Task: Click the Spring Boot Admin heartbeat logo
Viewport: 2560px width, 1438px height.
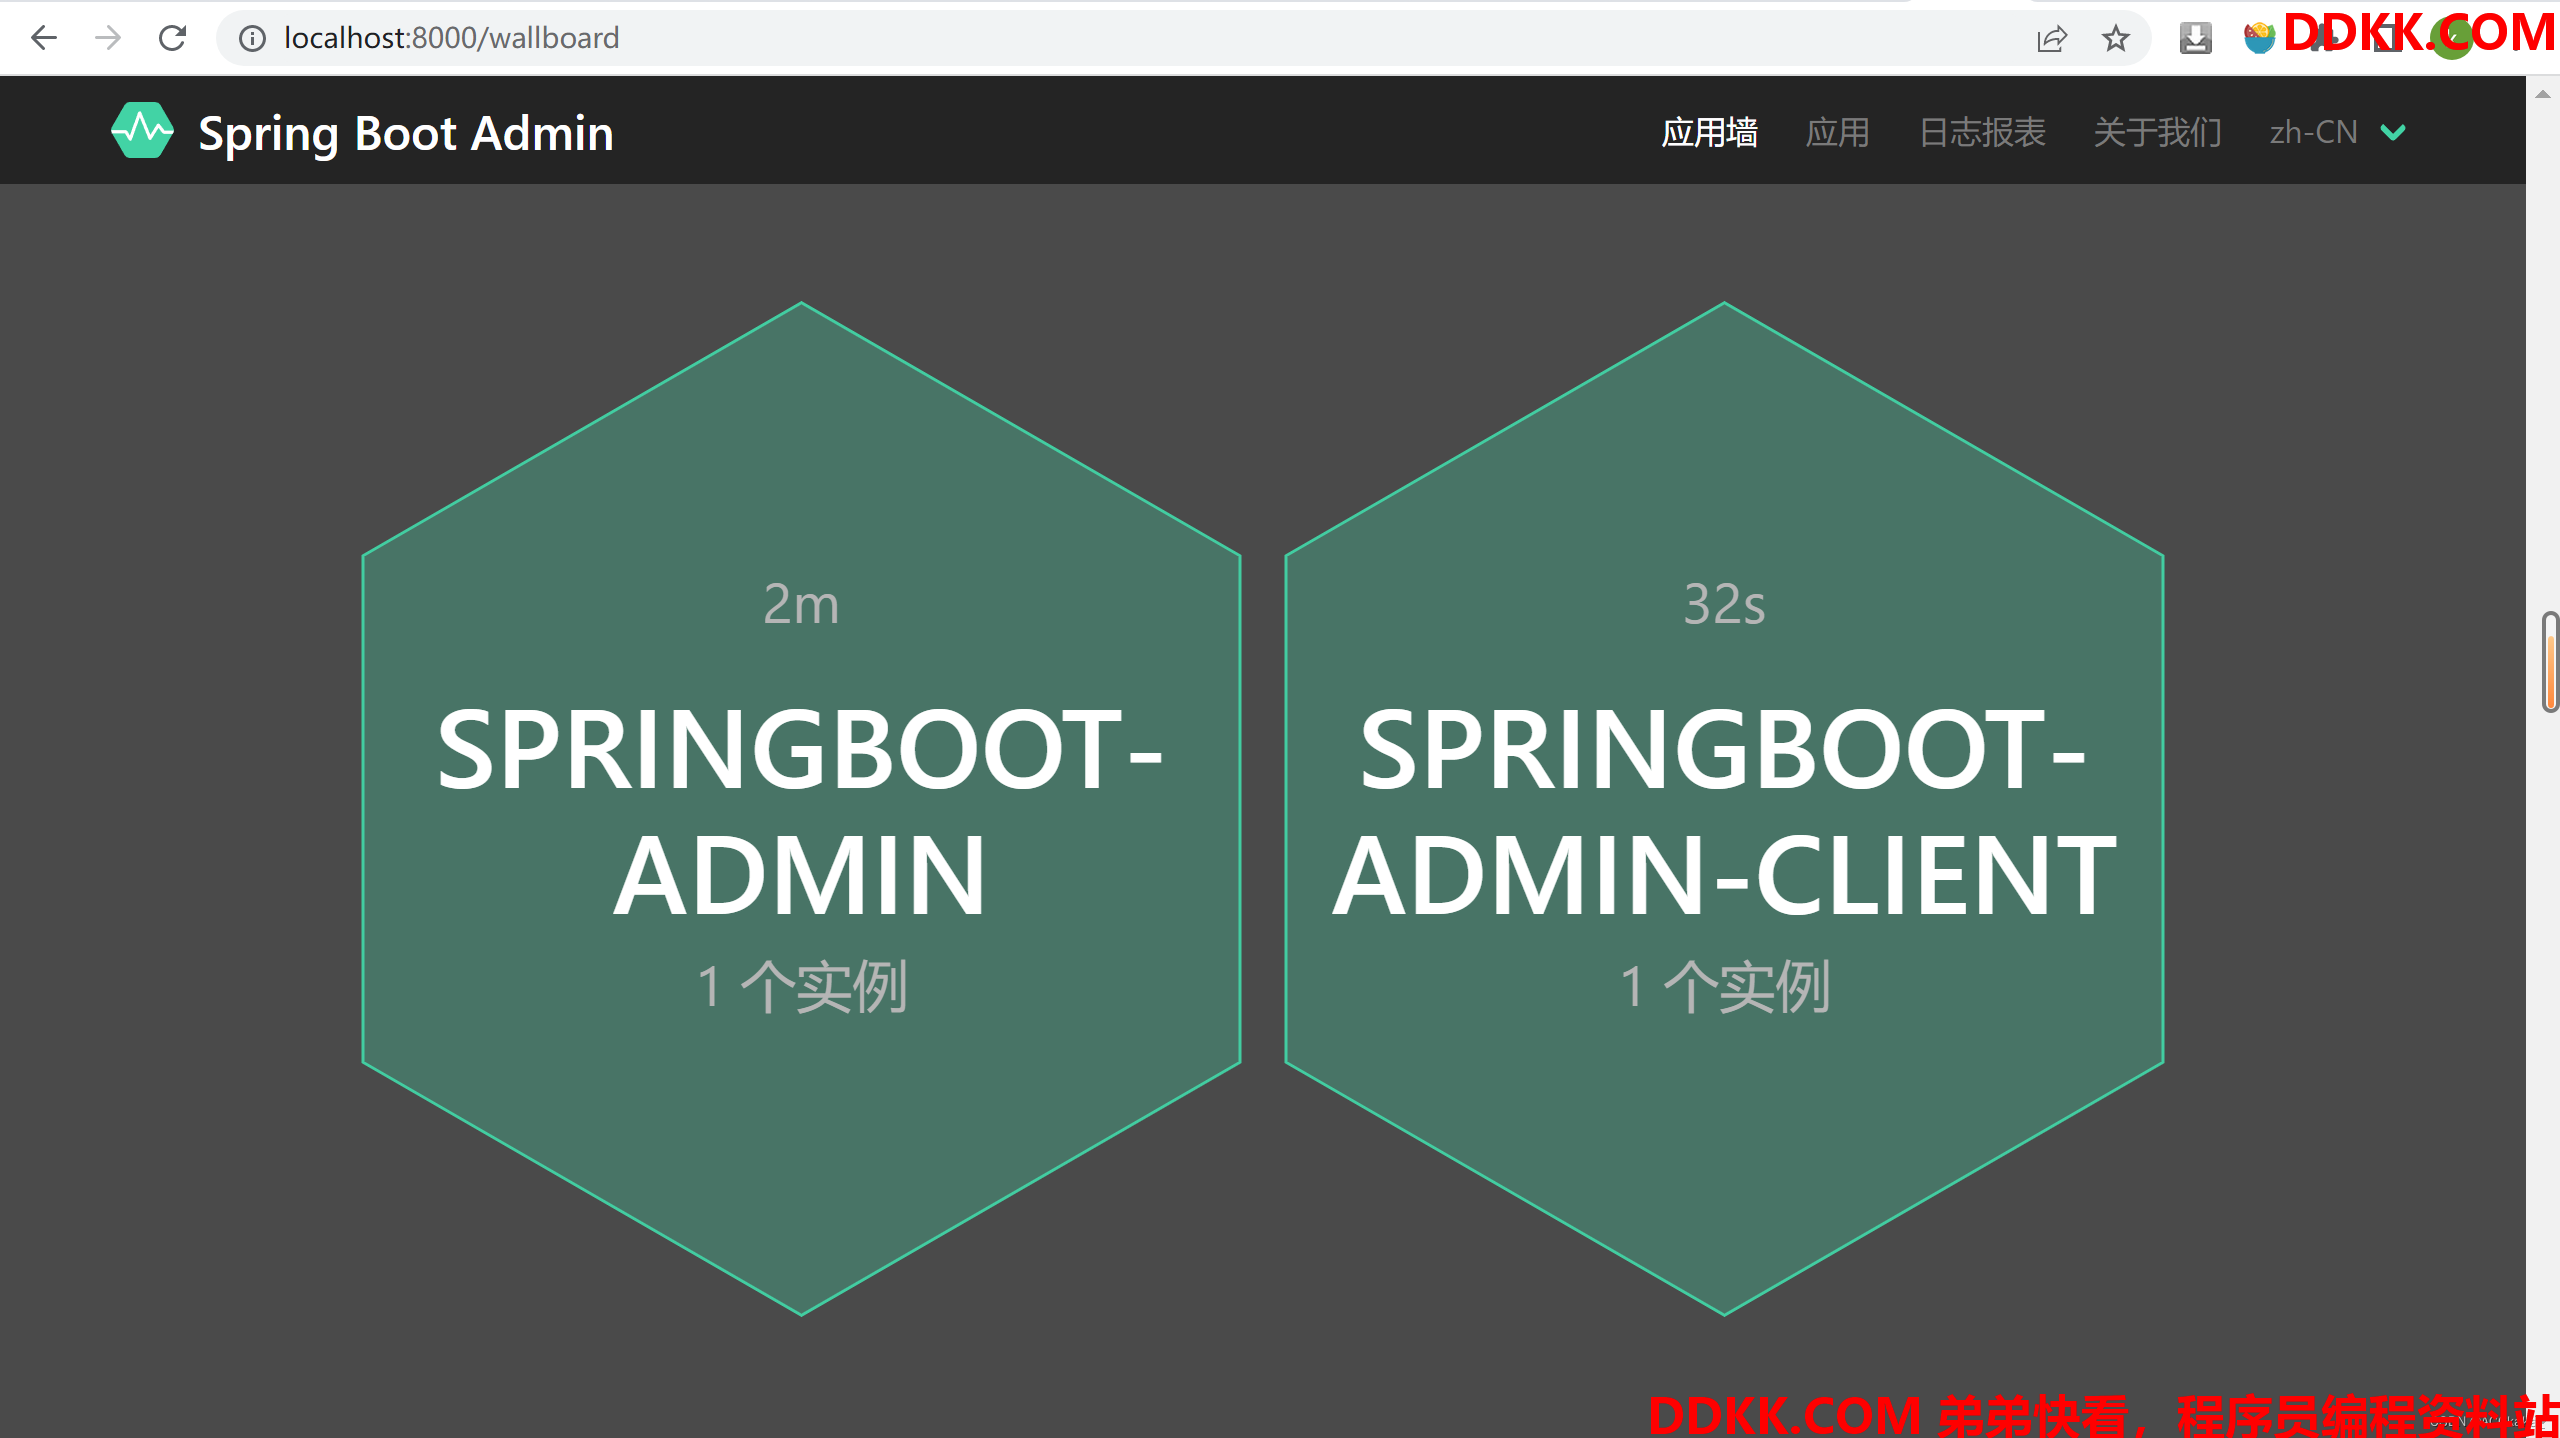Action: [142, 131]
